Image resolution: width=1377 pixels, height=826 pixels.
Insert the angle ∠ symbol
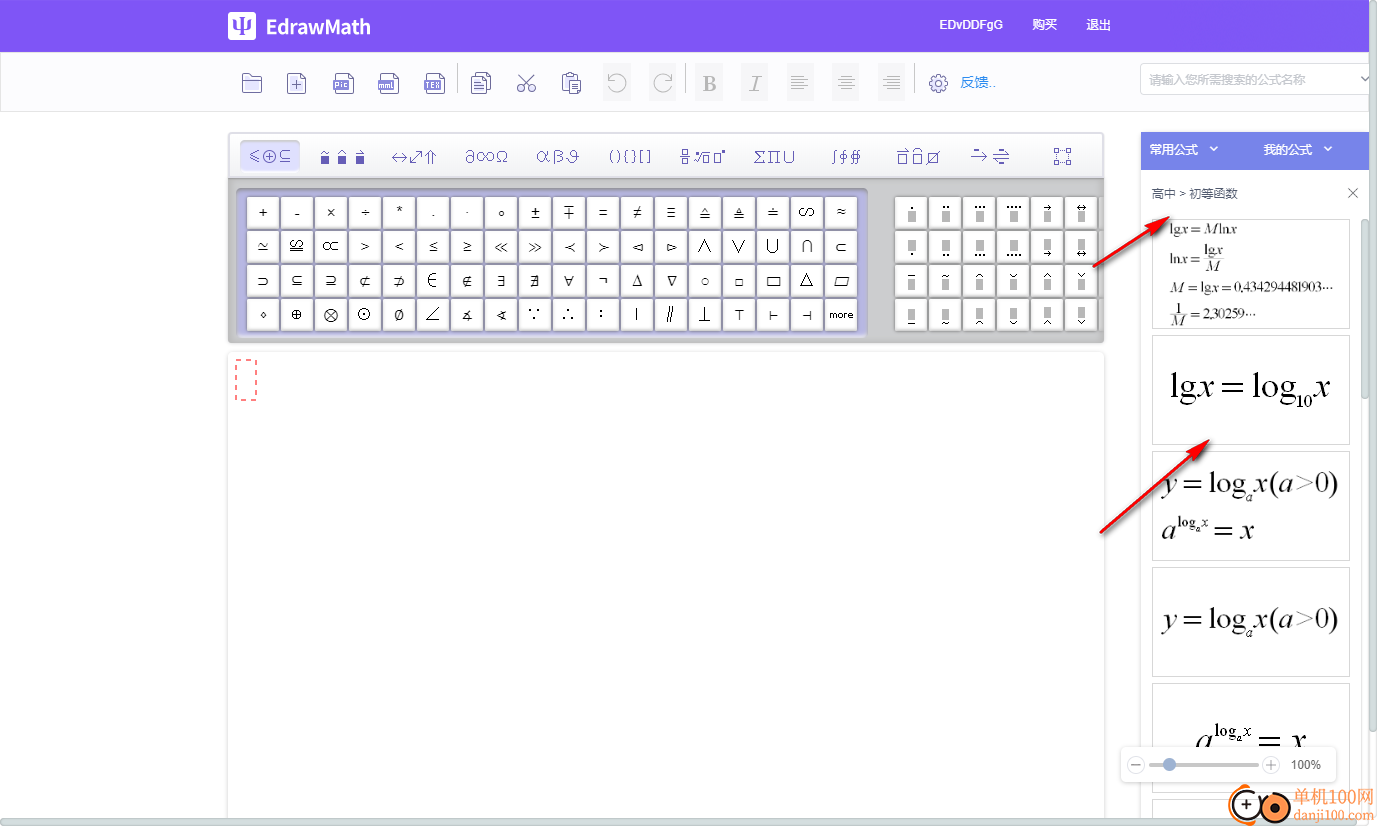coord(433,314)
